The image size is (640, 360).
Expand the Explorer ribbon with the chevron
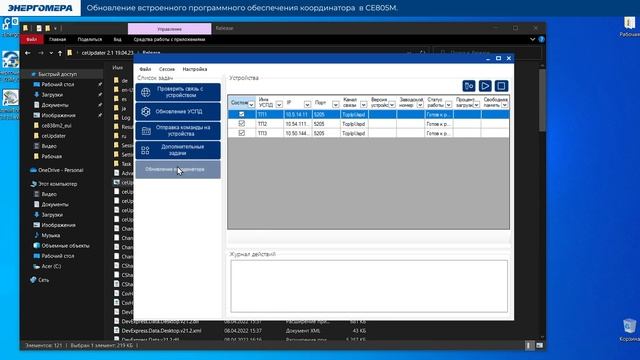[532, 40]
